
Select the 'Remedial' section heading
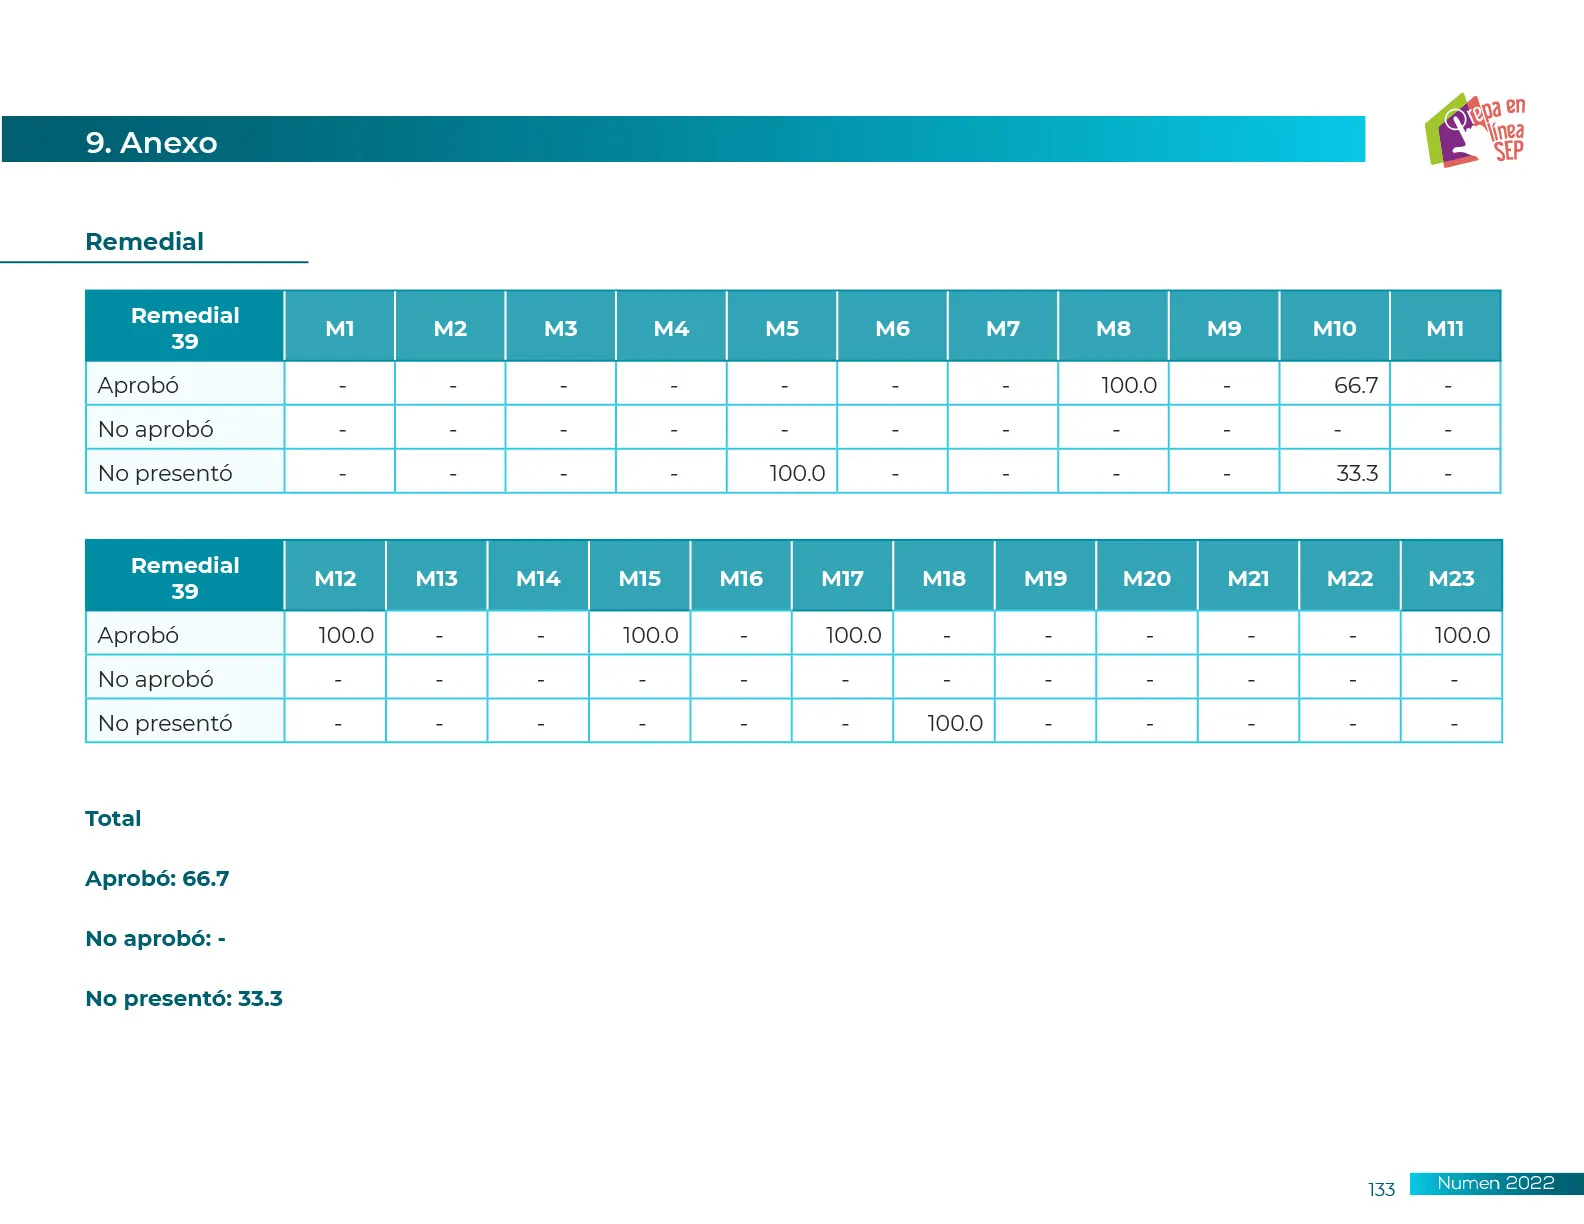pos(144,242)
